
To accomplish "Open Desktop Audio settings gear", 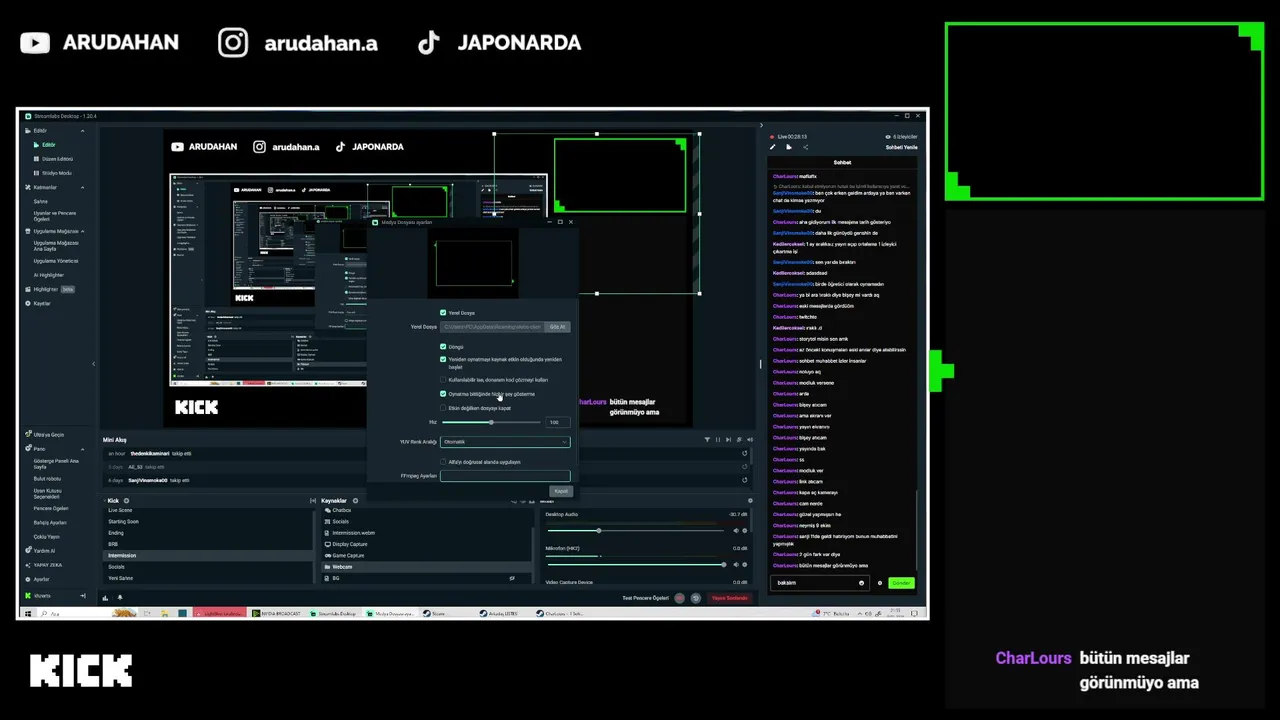I will (x=745, y=531).
